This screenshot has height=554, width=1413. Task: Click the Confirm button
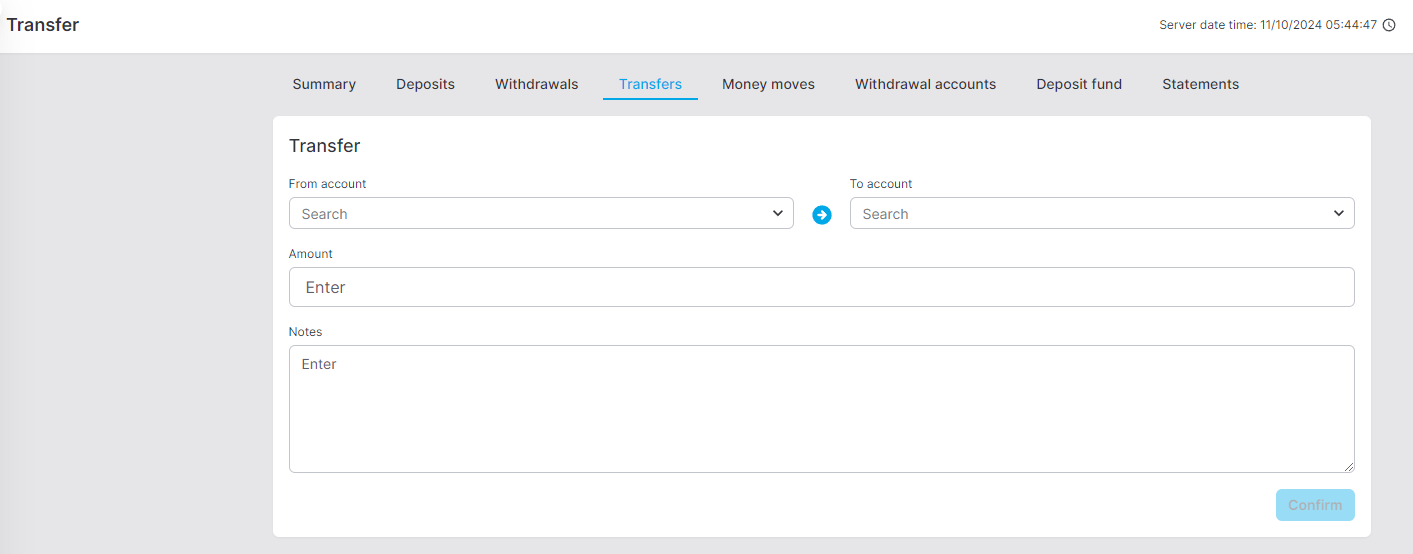pyautogui.click(x=1315, y=505)
